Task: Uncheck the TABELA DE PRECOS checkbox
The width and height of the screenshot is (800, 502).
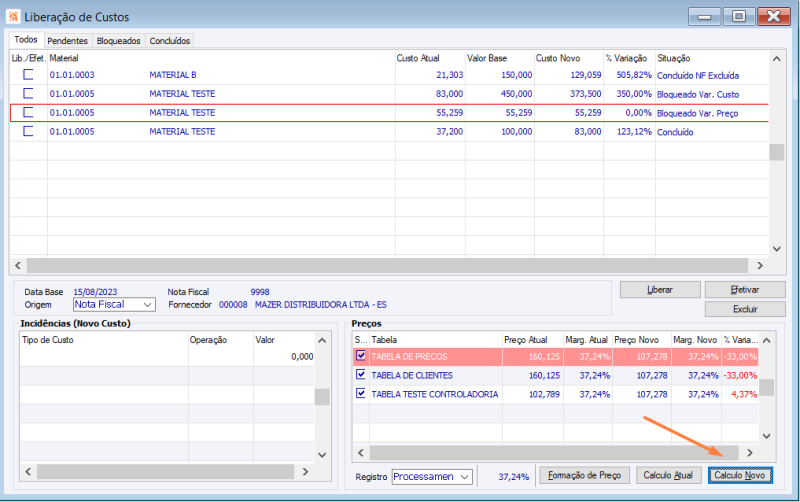Action: coord(361,356)
